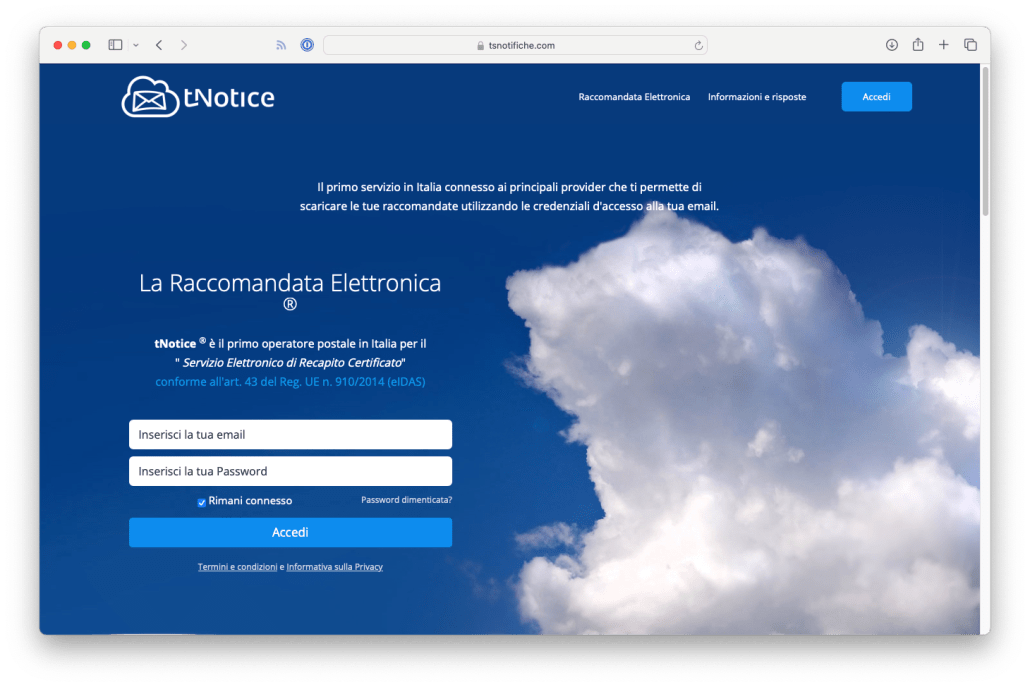Go back with the back arrow
Viewport: 1030px width, 687px height.
pyautogui.click(x=159, y=45)
